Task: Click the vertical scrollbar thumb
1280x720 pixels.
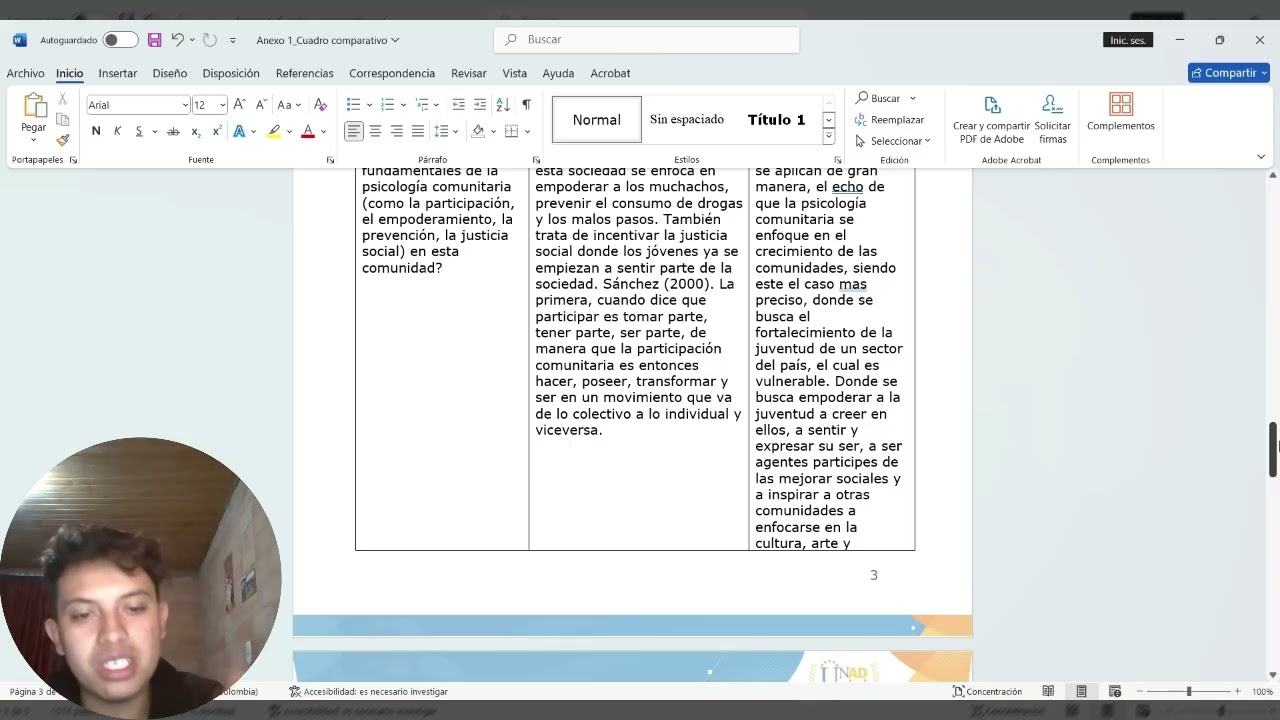Action: click(x=1273, y=450)
